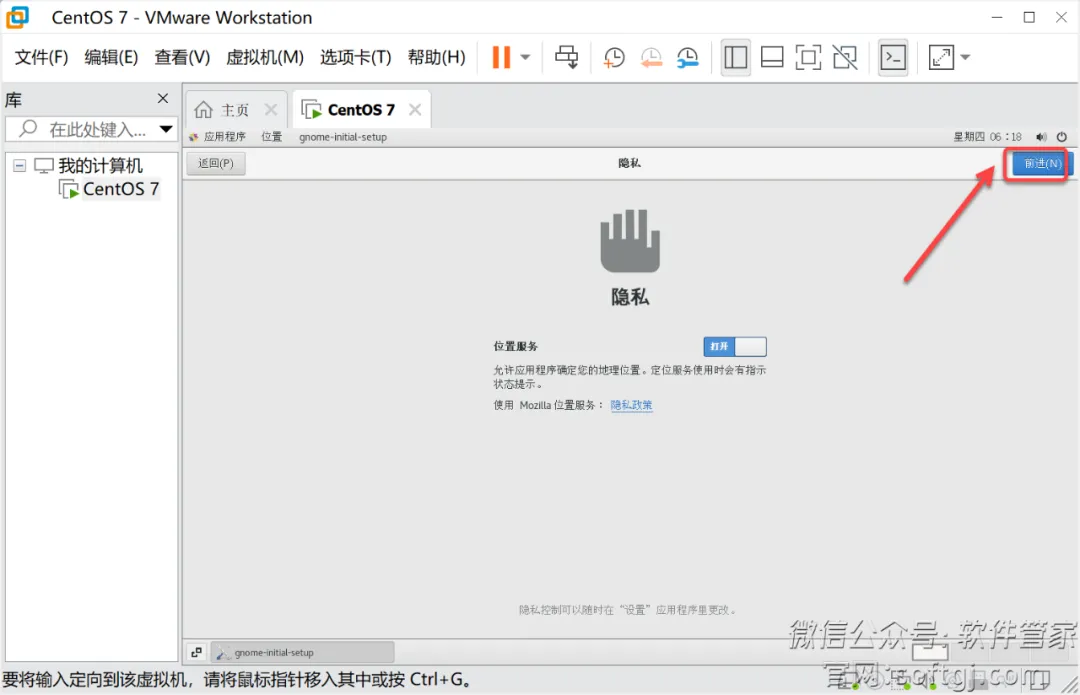Viewport: 1080px width, 695px height.
Task: Open the 虚拟机(M) menu
Action: point(264,57)
